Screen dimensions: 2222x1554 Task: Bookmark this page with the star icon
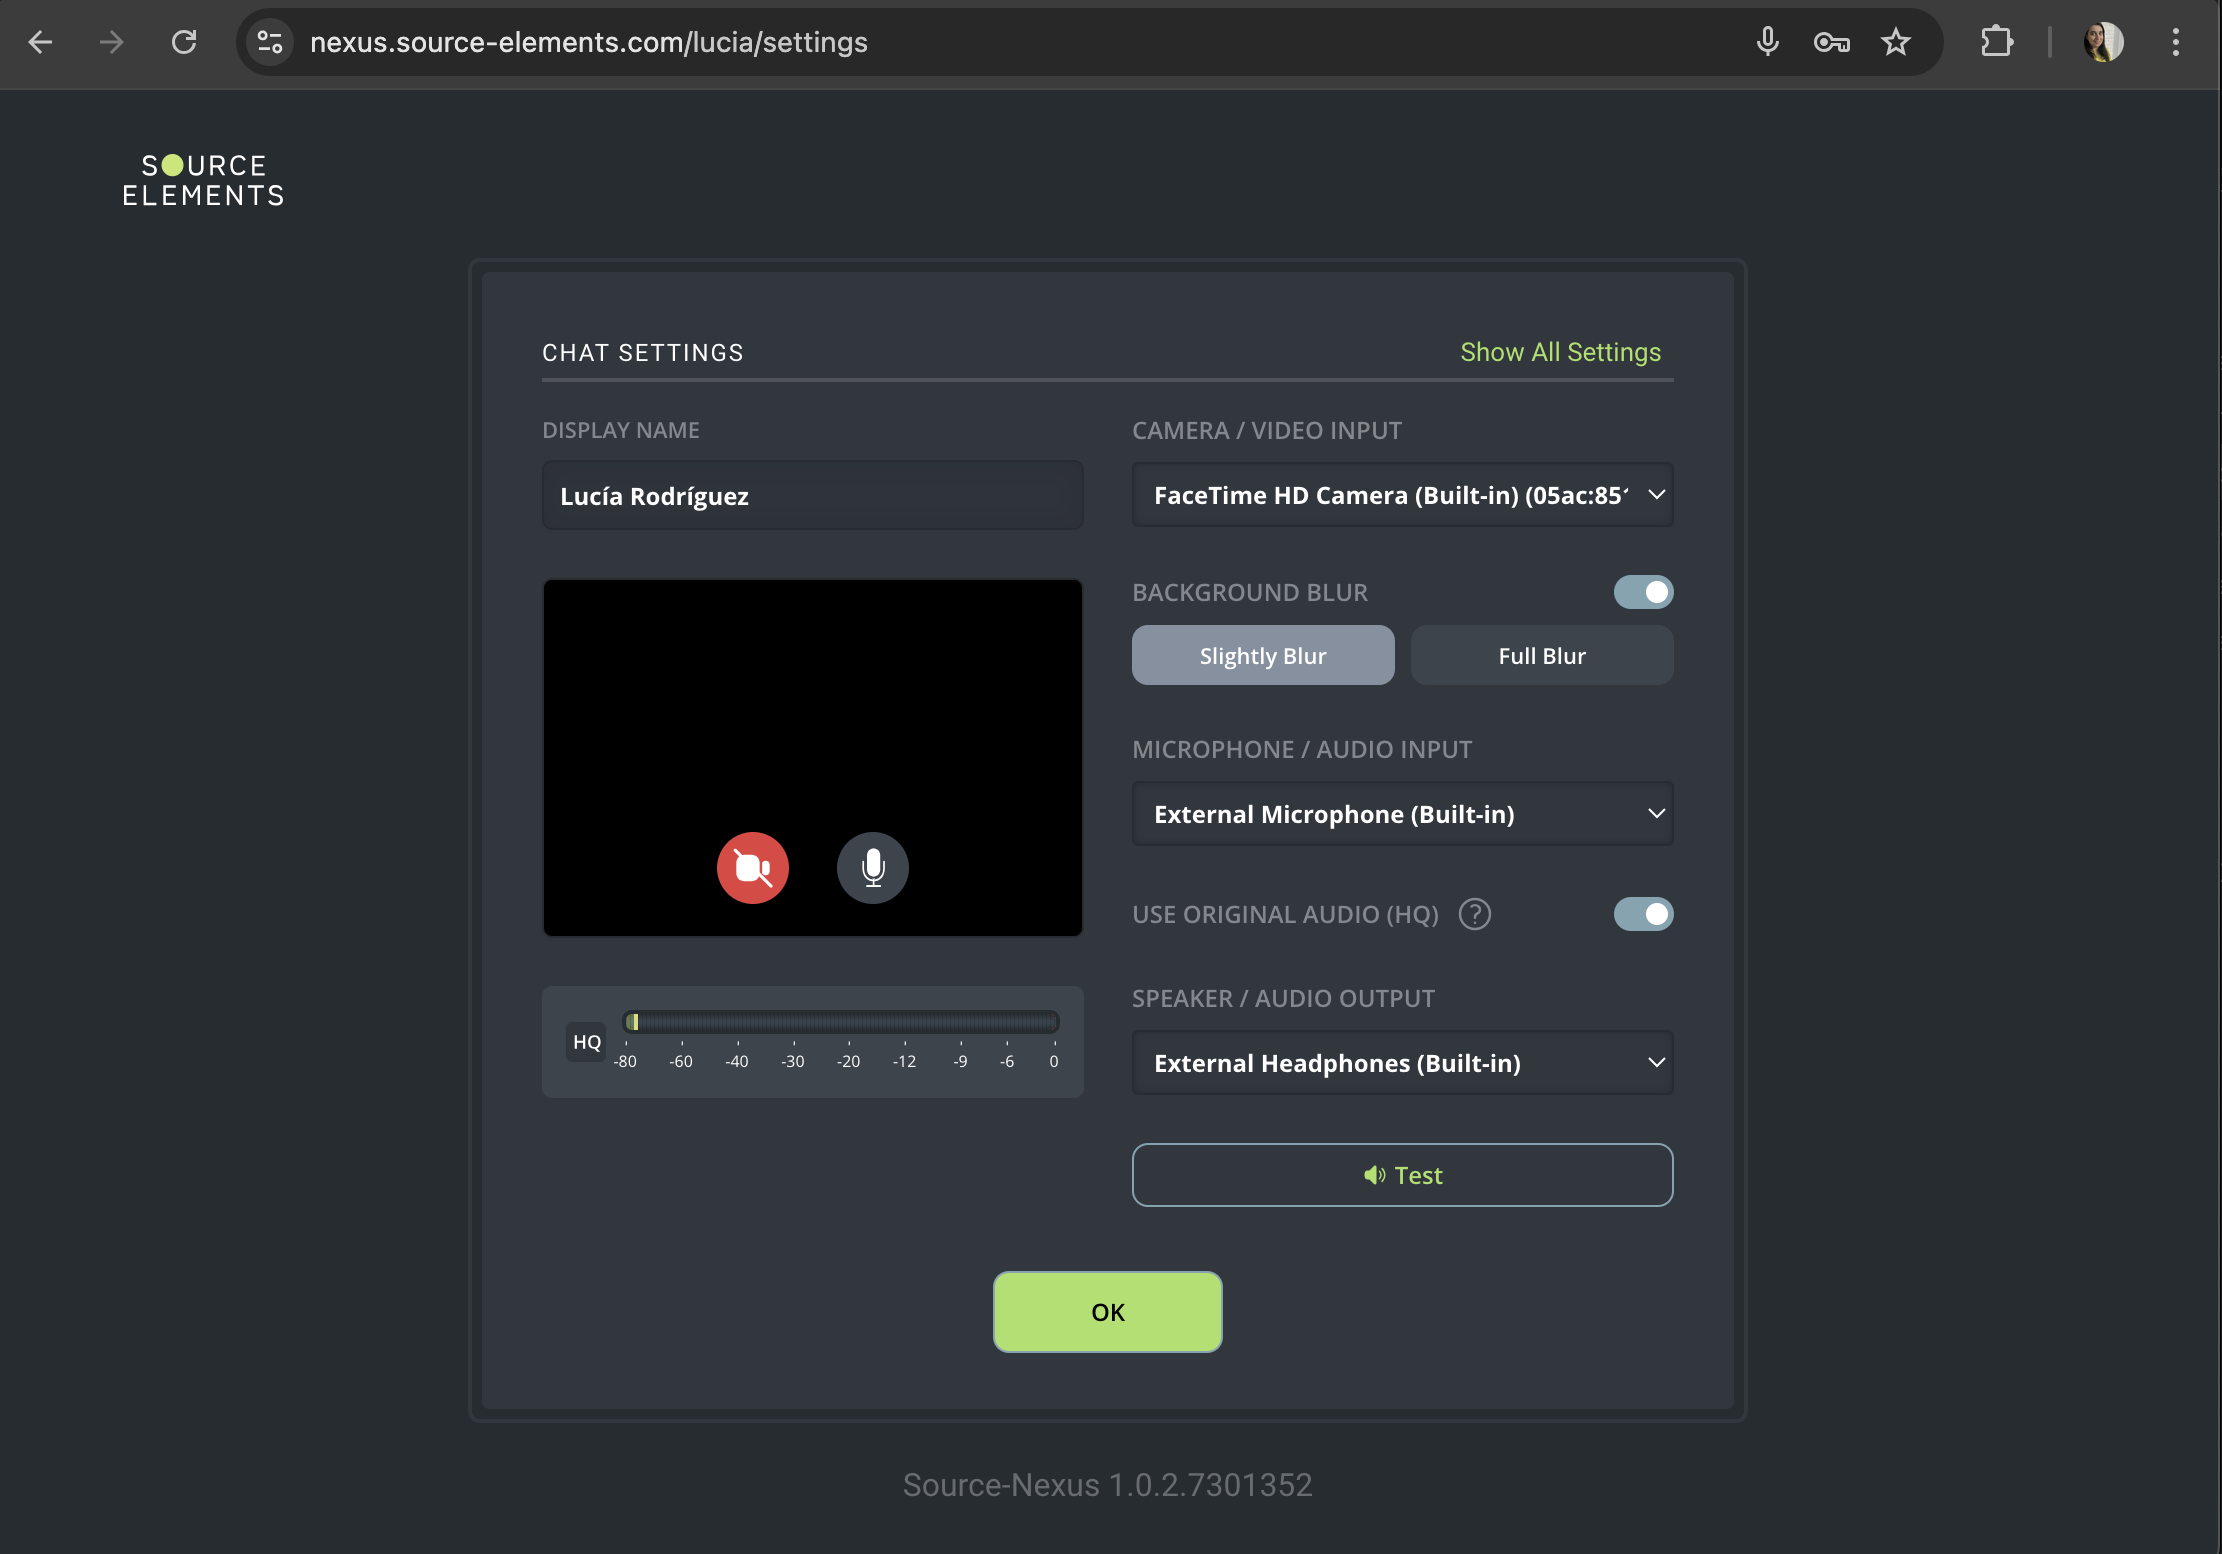click(1895, 42)
